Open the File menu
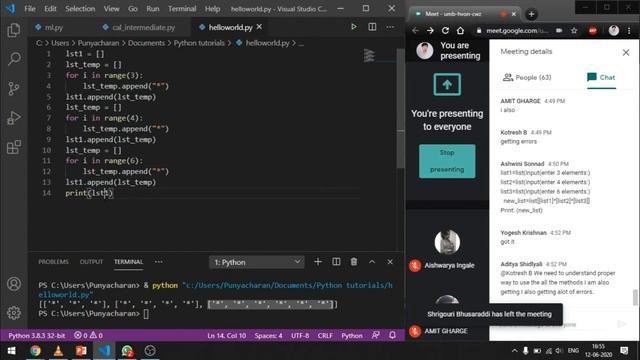The image size is (640, 360). coord(30,9)
